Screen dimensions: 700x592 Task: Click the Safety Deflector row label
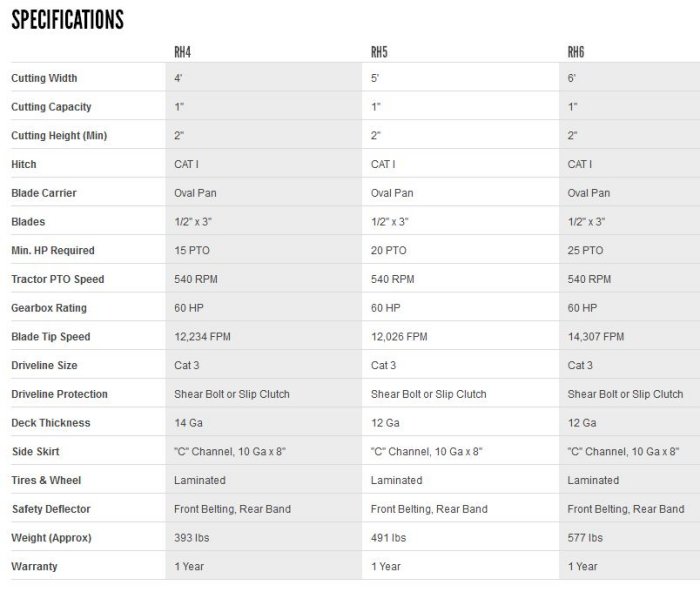[x=50, y=509]
